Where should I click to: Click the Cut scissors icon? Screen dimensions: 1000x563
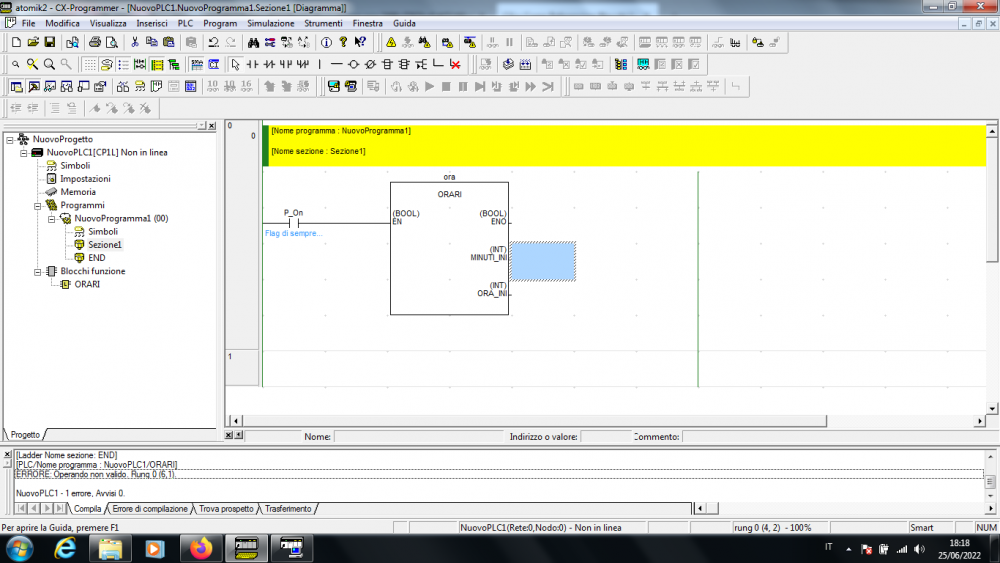point(134,42)
